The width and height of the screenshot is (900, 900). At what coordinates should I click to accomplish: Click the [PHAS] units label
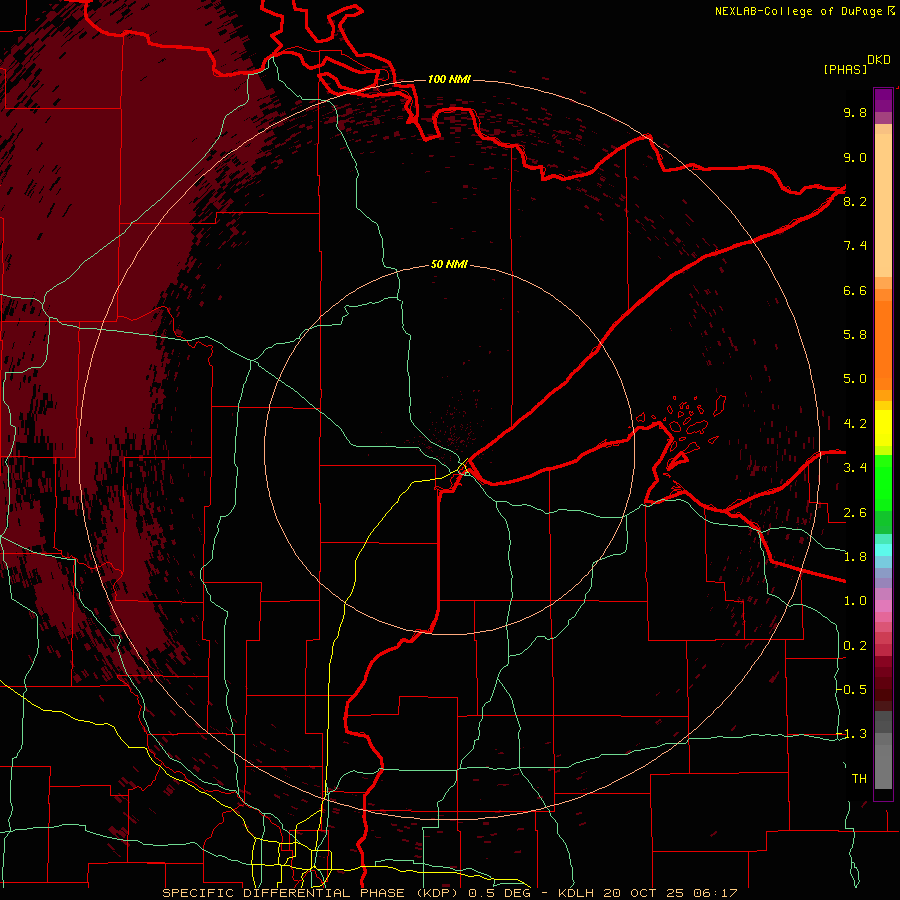click(x=845, y=69)
